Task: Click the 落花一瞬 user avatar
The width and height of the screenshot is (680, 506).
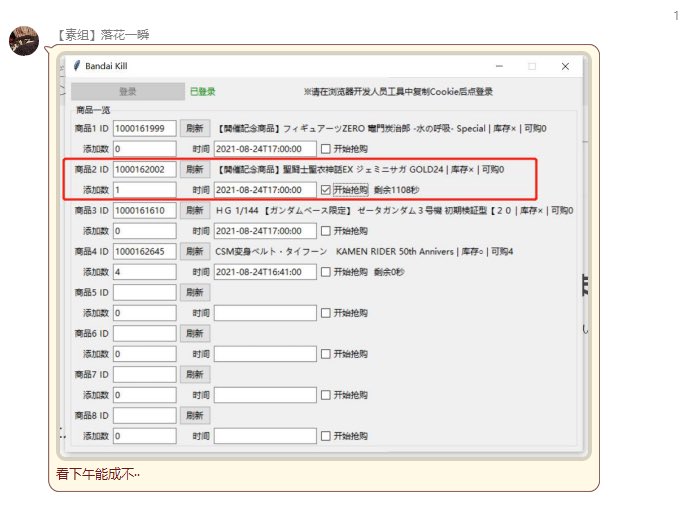Action: [25, 42]
